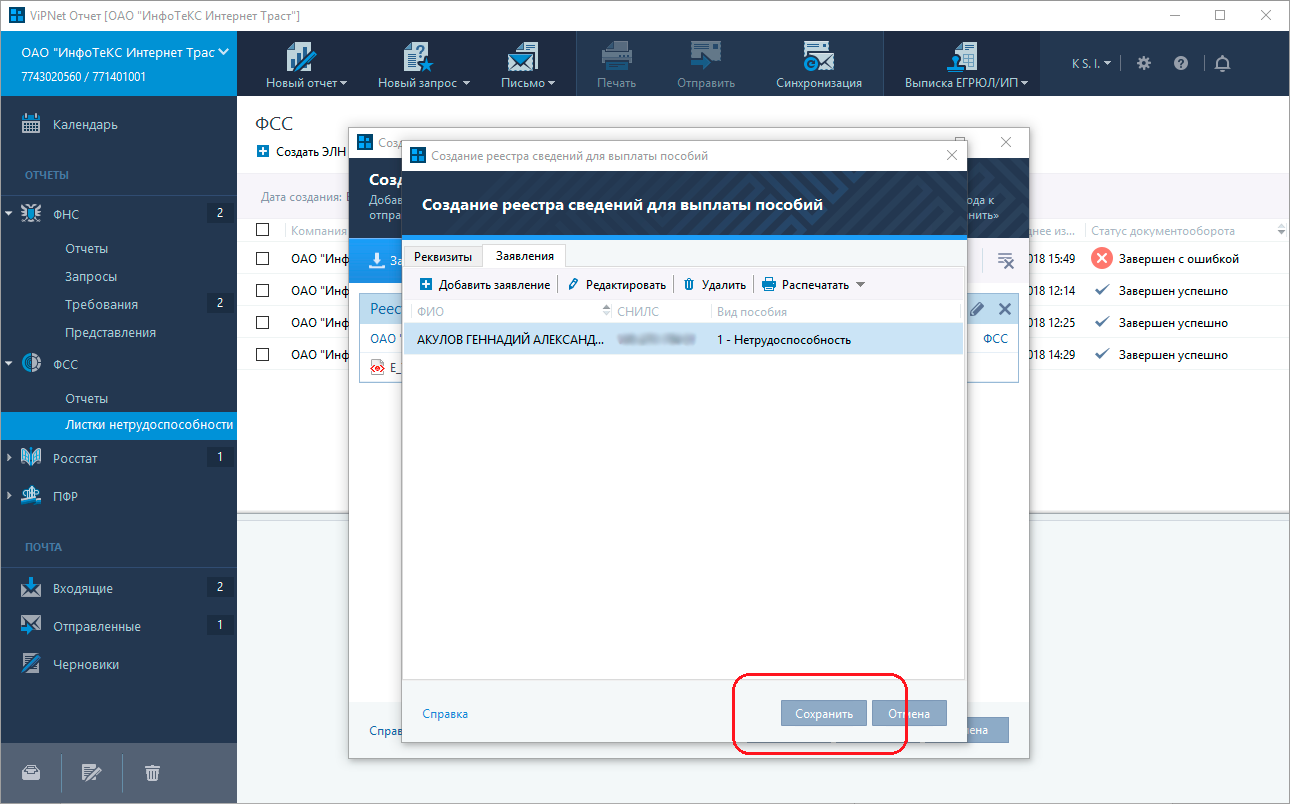Expand the Росстат tree section
The height and width of the screenshot is (804, 1290).
pos(10,458)
